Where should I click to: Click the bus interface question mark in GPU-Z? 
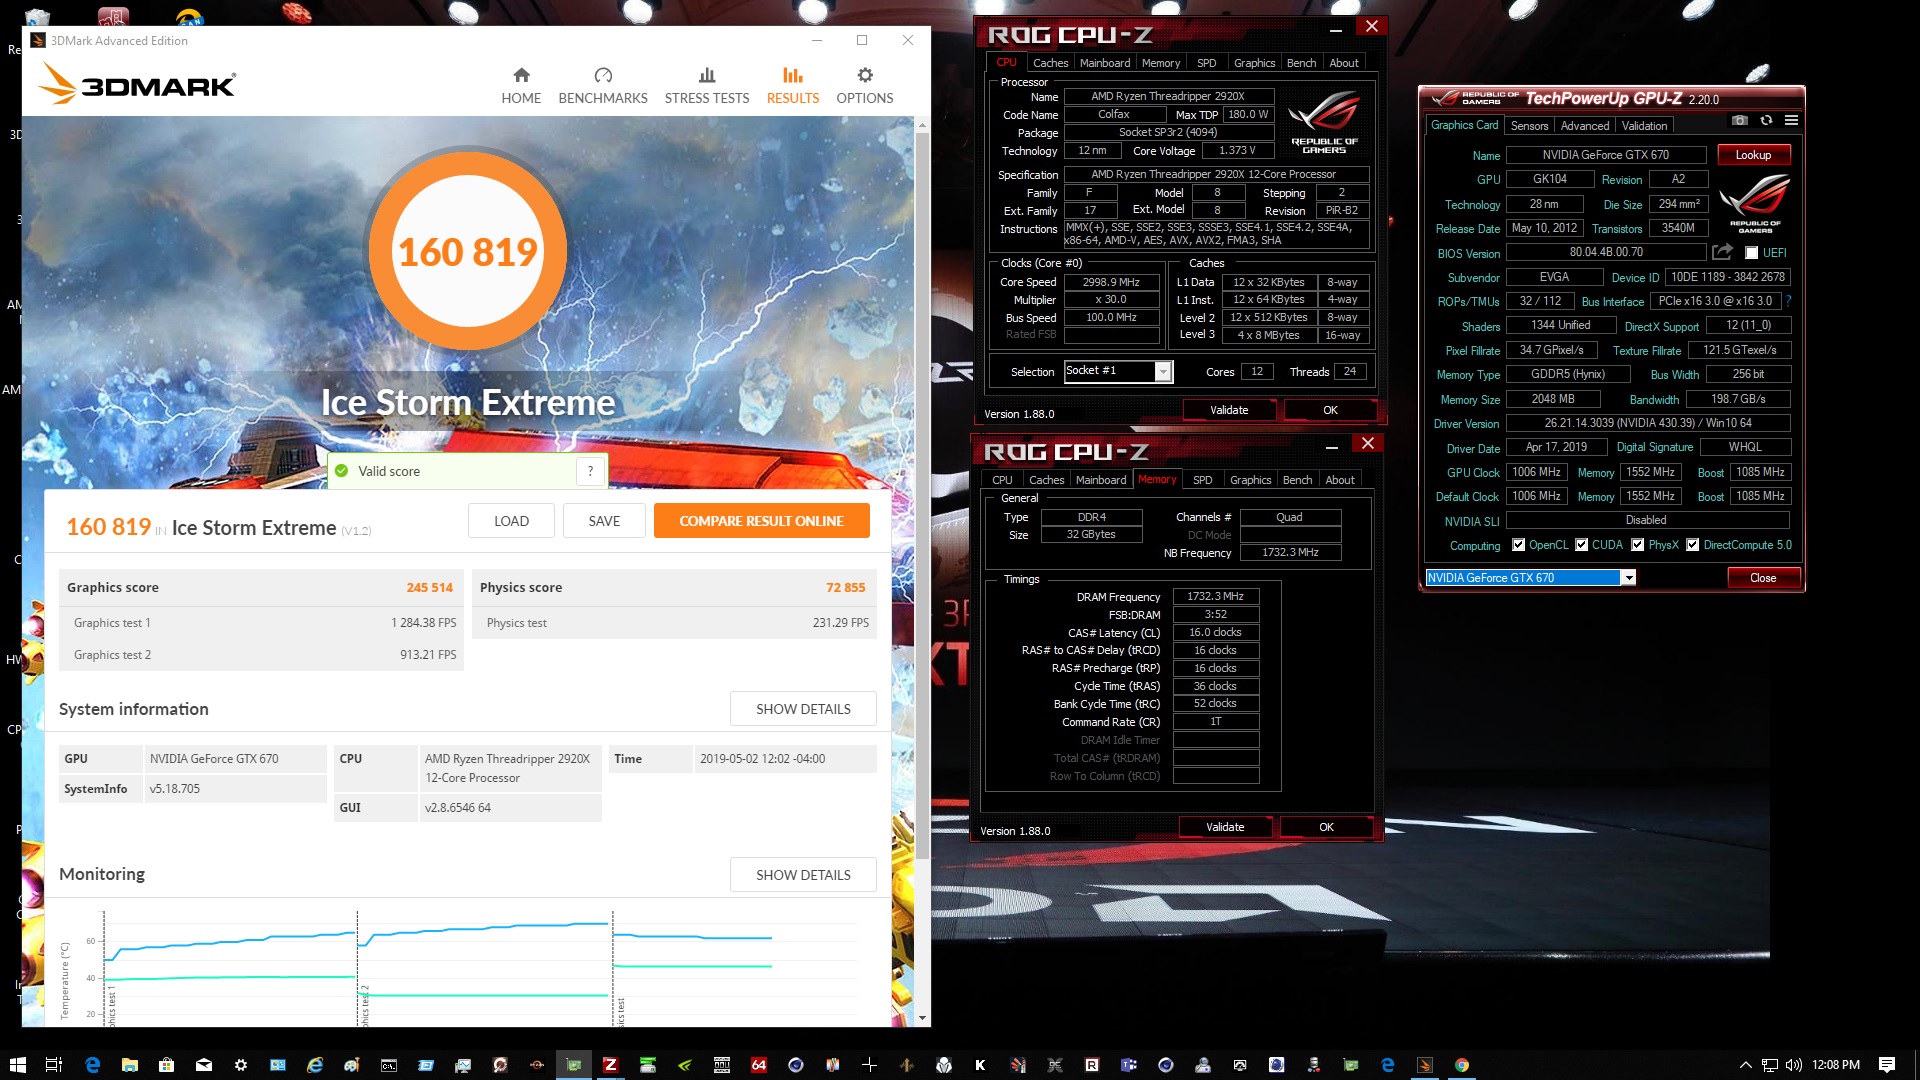pyautogui.click(x=1788, y=301)
